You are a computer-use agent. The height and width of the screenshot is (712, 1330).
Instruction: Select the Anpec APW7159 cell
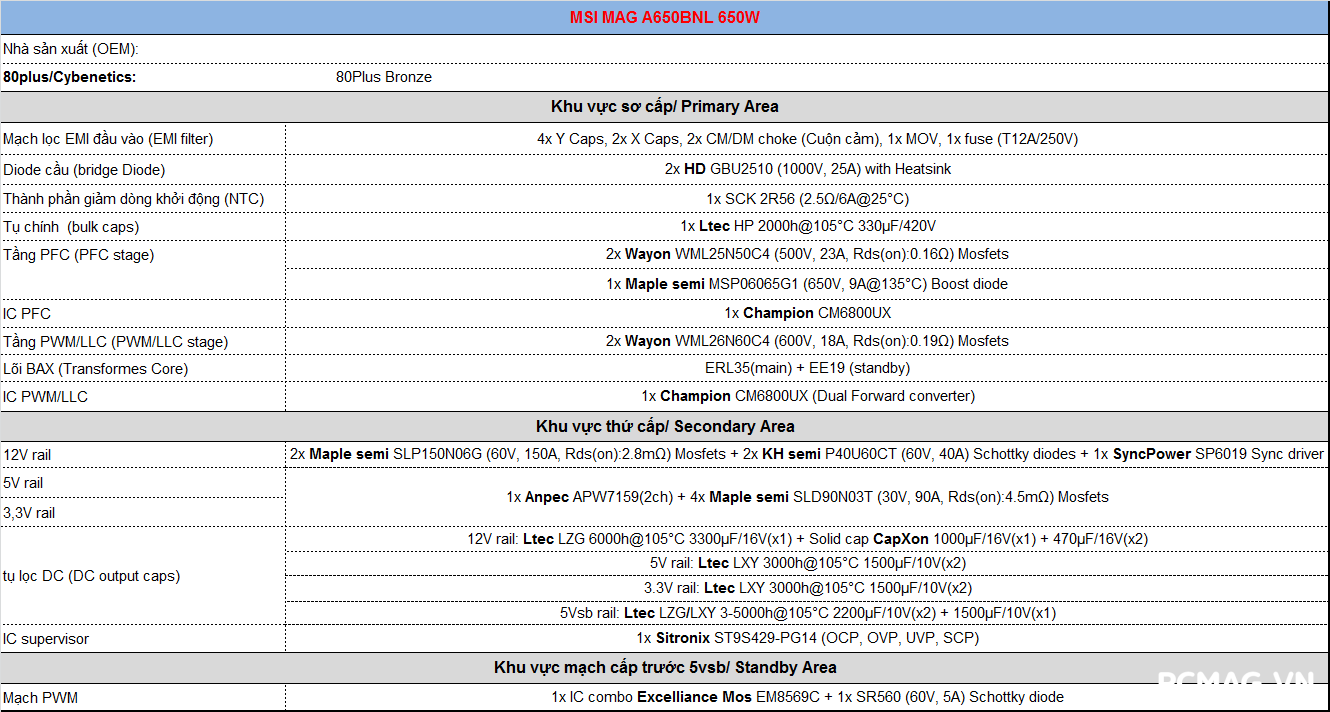pyautogui.click(x=807, y=497)
